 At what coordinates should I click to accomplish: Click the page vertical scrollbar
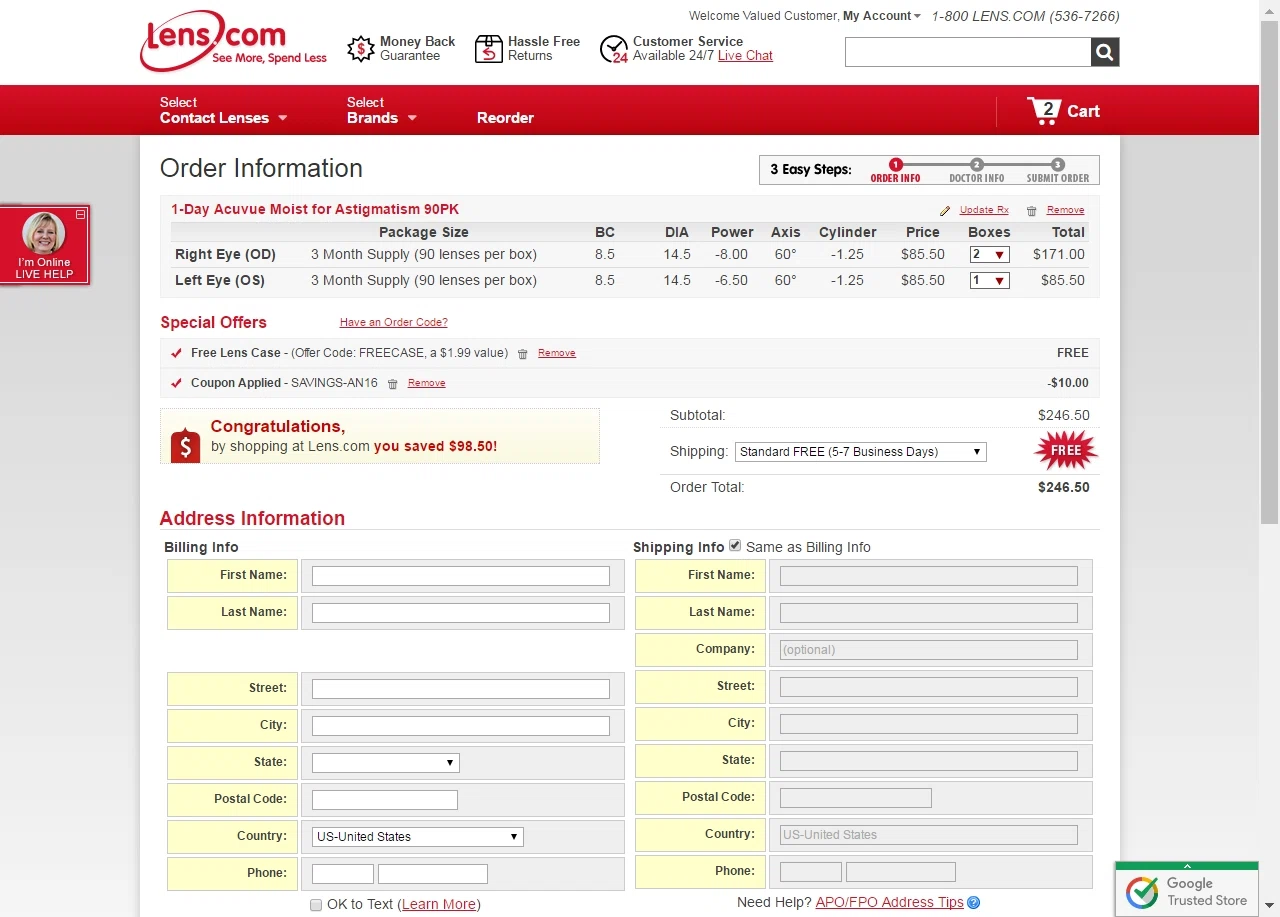click(1269, 270)
